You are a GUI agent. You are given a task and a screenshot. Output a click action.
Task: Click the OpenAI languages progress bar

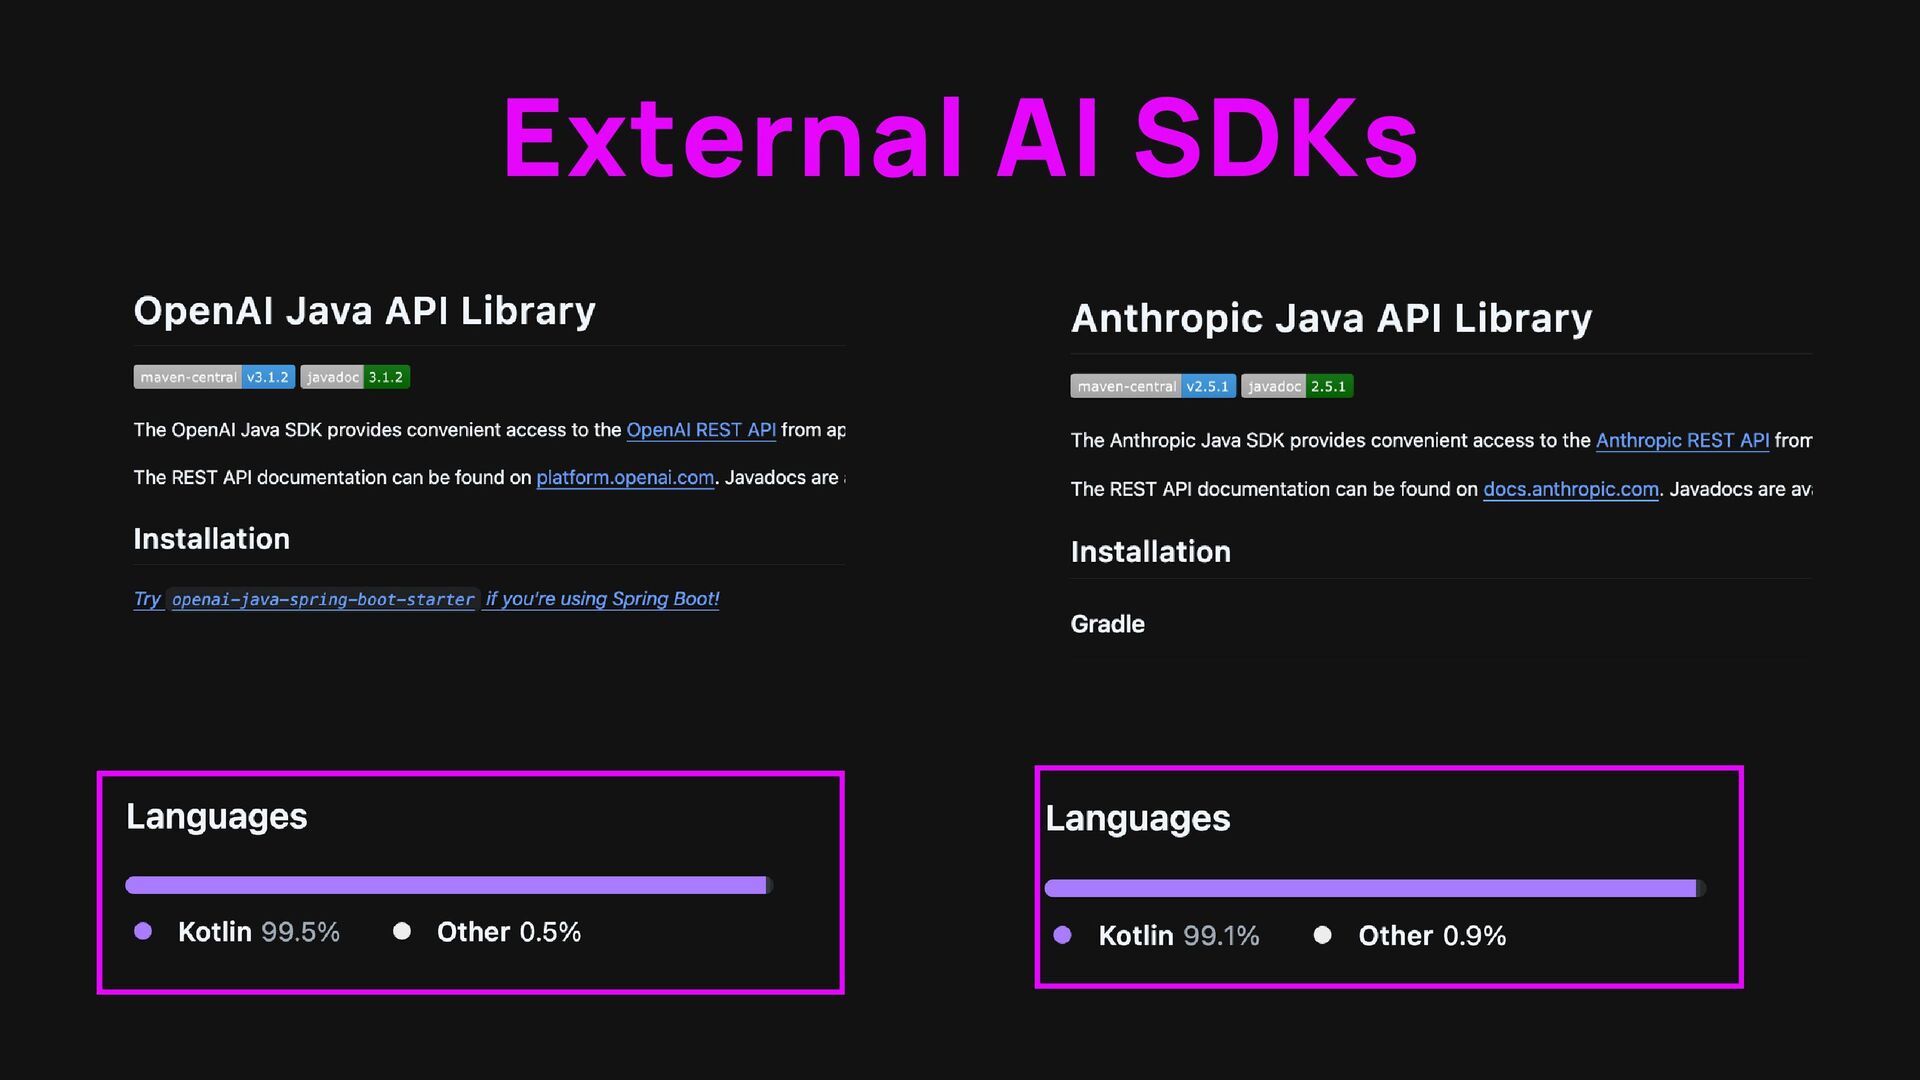click(449, 885)
